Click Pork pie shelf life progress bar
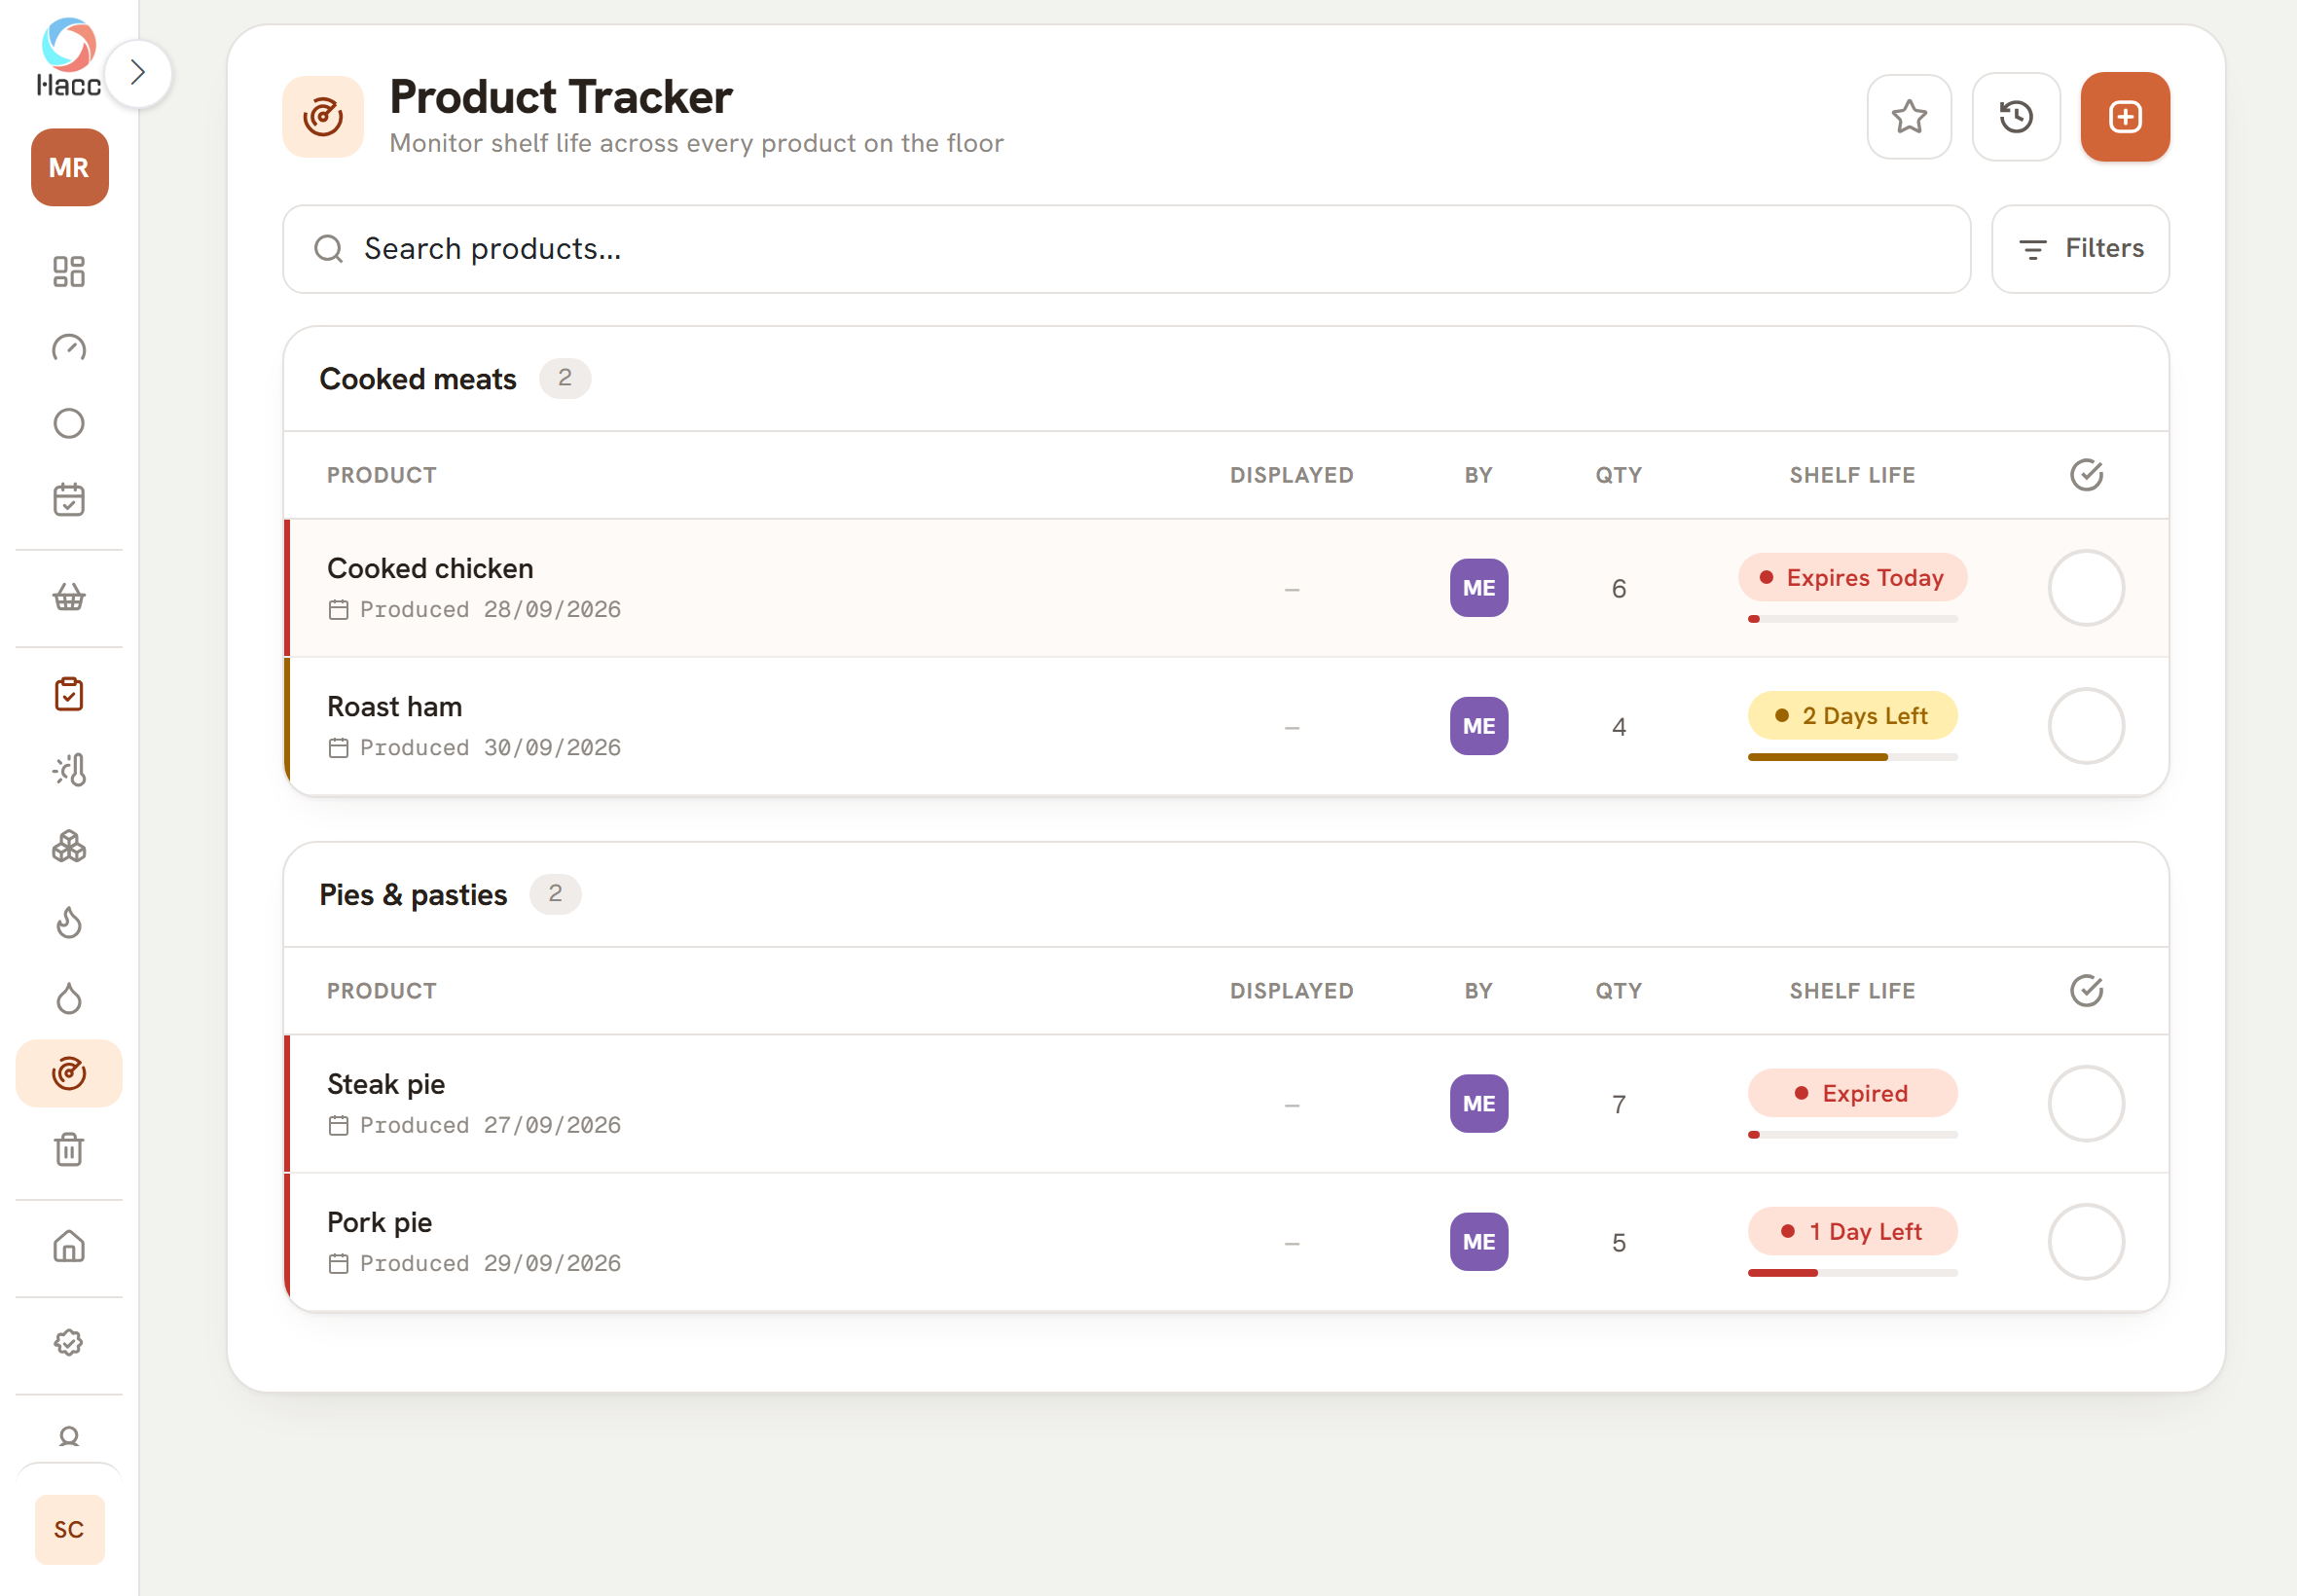 pos(1852,1273)
